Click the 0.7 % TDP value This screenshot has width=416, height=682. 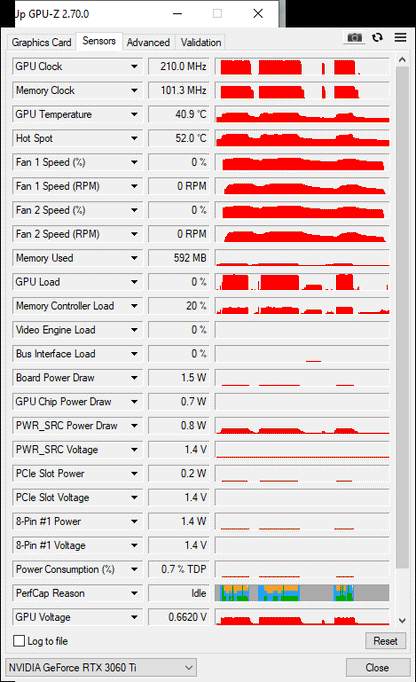[178, 569]
